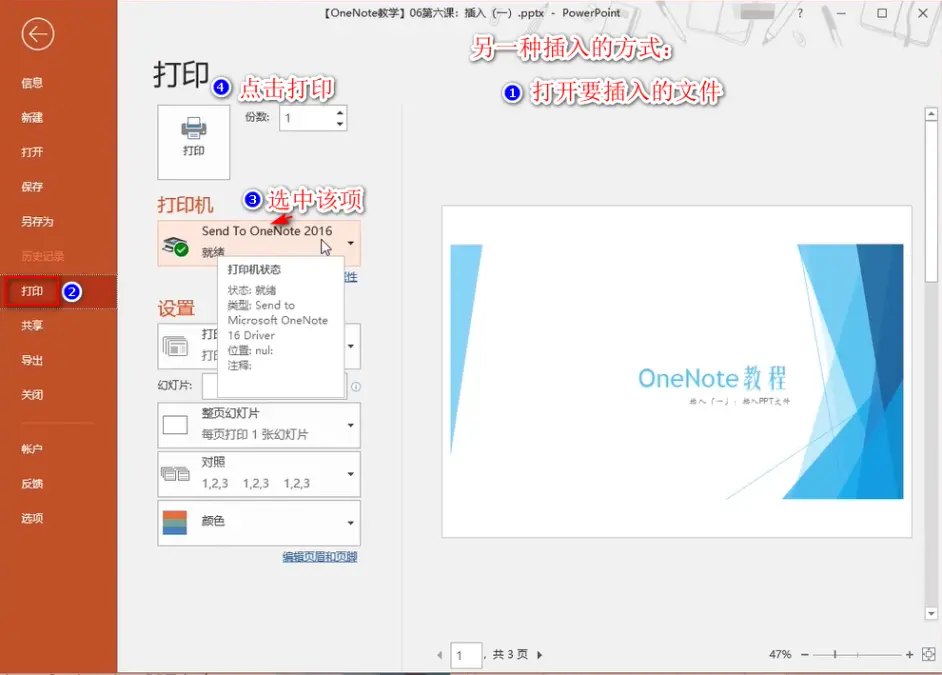Zoom out with the minus button

(x=805, y=655)
